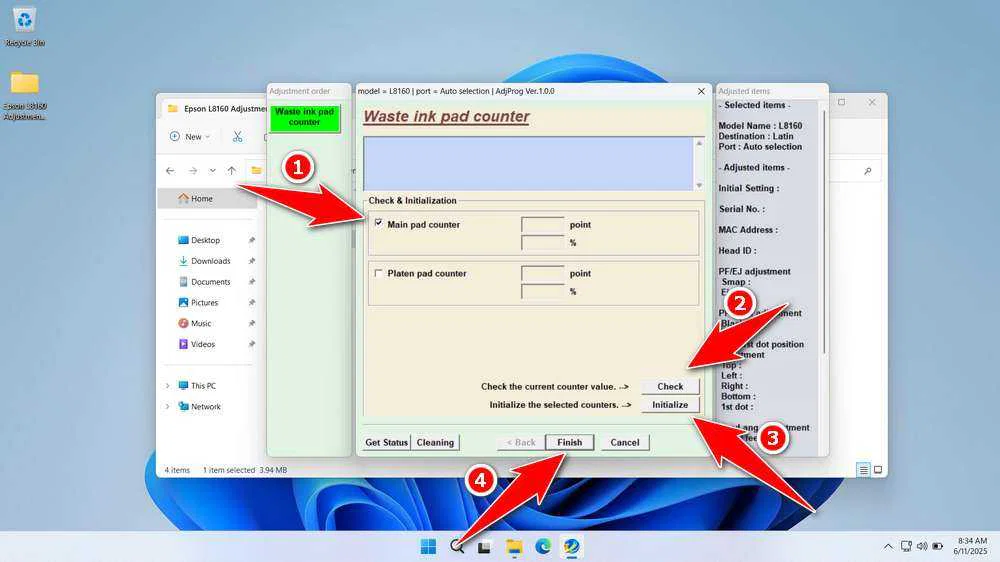Click the Check button for the counter value
This screenshot has height=562, width=1000.
click(x=670, y=386)
